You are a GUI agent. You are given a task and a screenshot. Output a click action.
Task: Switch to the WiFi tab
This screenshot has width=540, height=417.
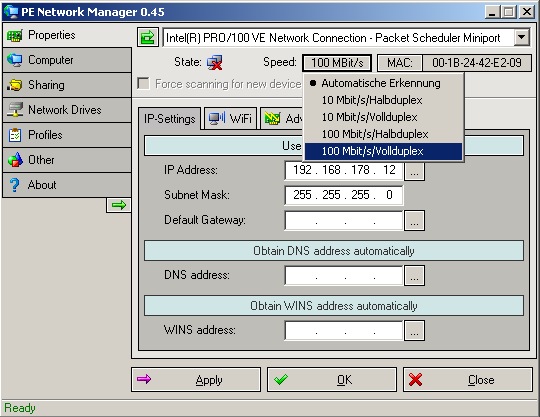(230, 118)
